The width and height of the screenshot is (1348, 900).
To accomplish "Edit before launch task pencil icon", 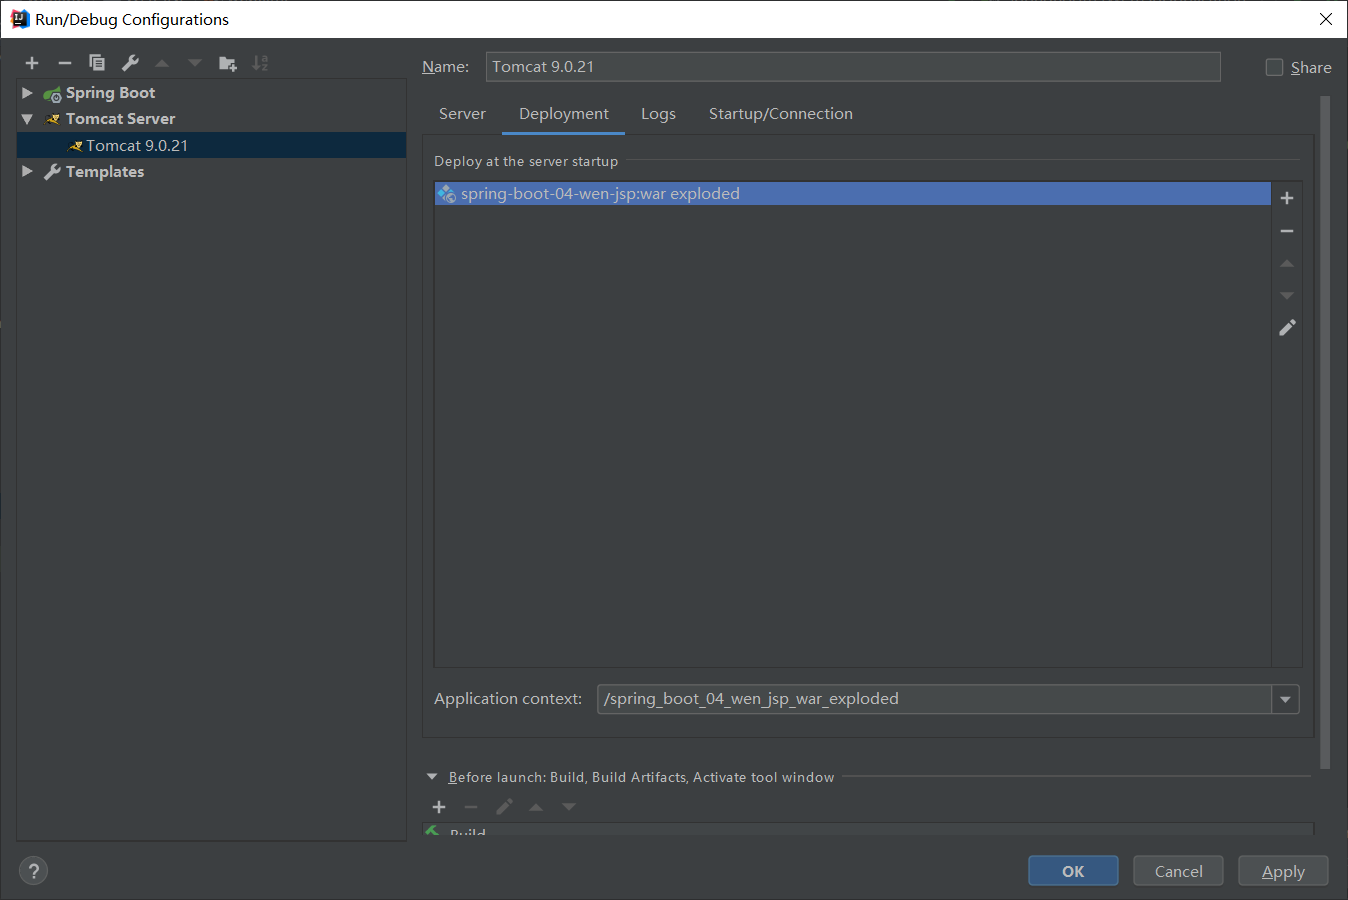I will tap(504, 807).
